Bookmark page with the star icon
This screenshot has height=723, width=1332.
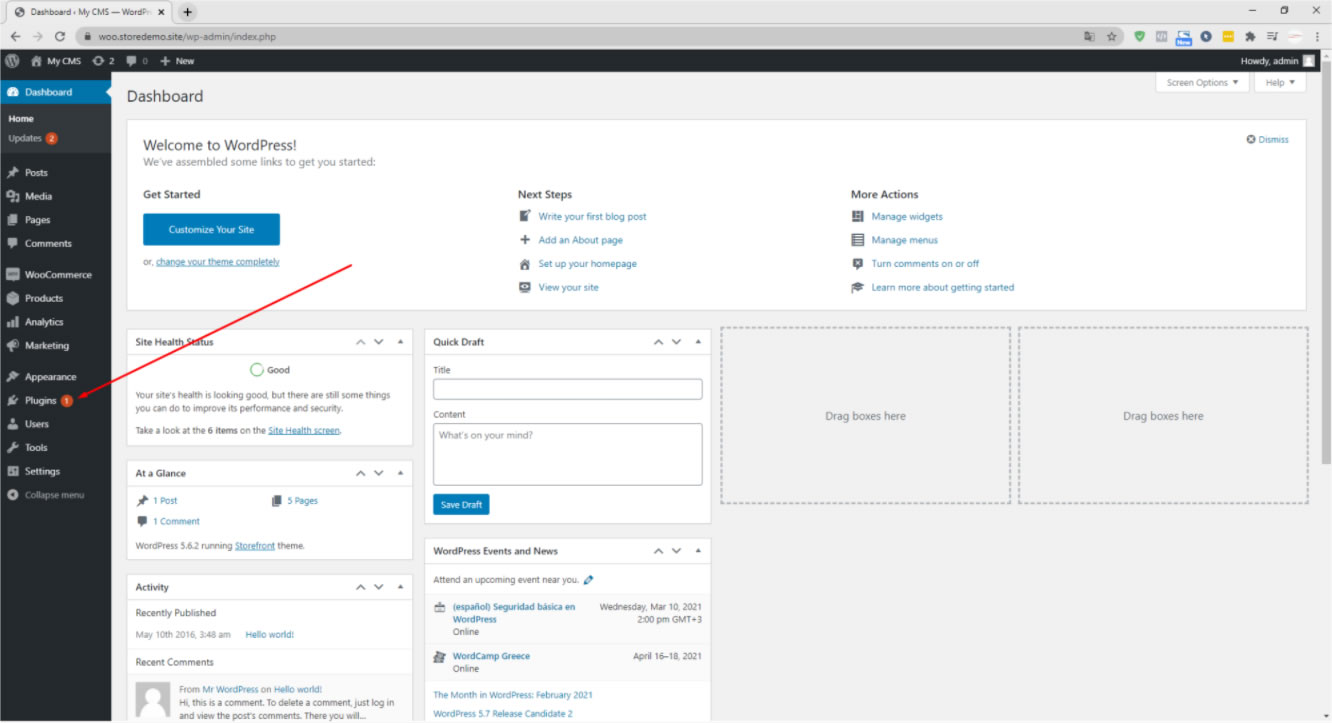[1112, 36]
